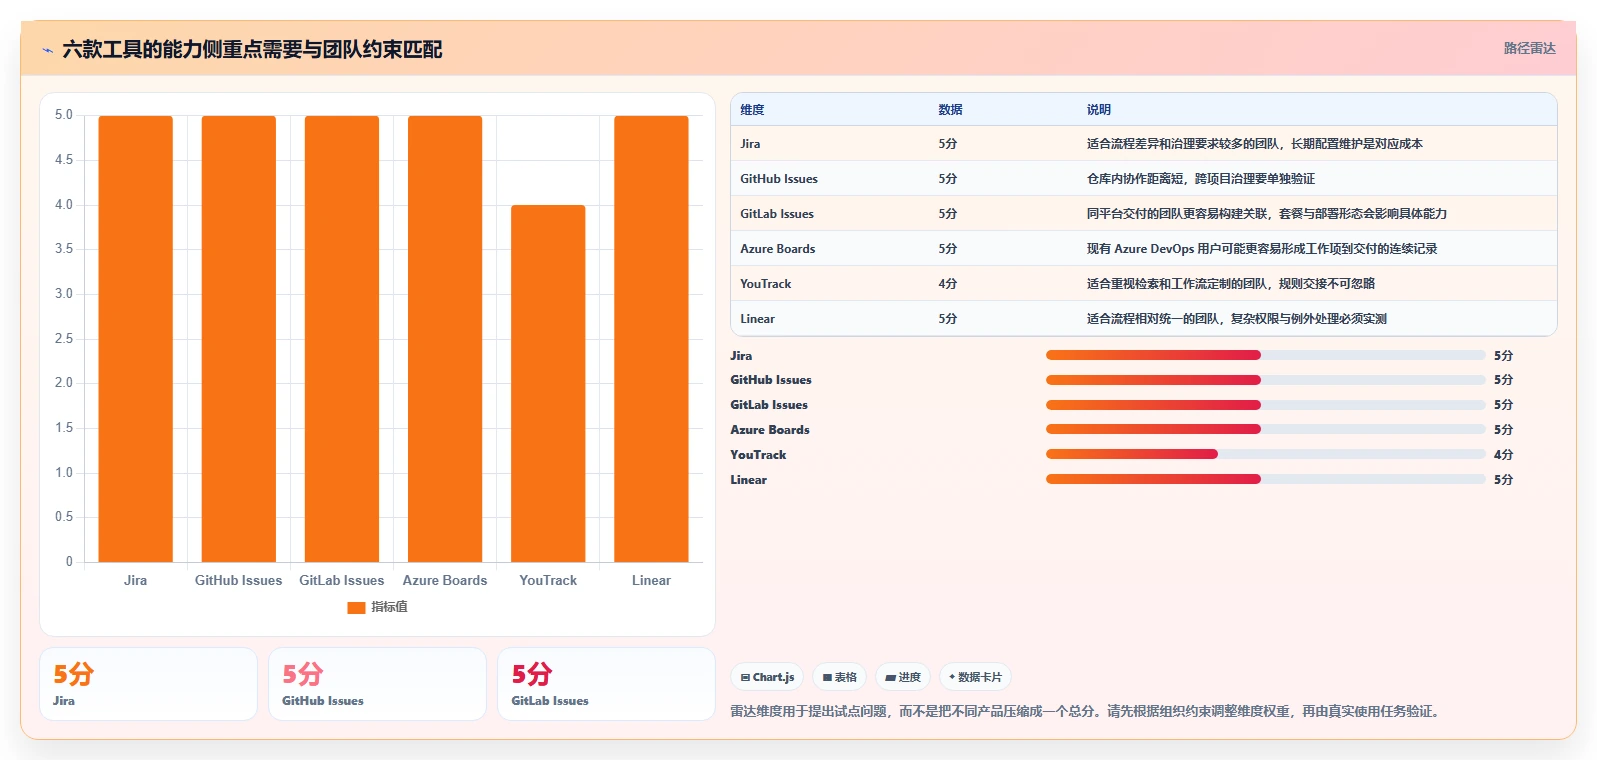1597x760 pixels.
Task: Click the YouTrack table cell
Action: pos(766,284)
